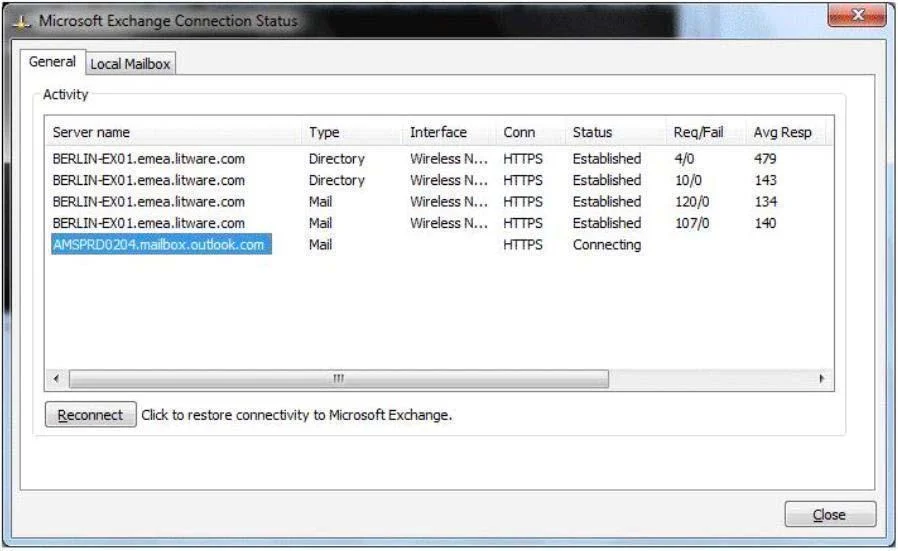
Task: Click the Avg Resp column header
Action: (x=786, y=132)
